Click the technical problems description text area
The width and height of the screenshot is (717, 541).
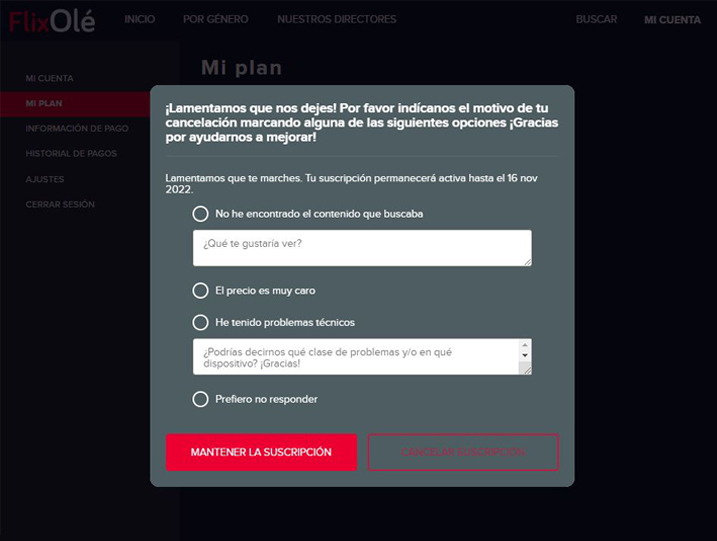coord(356,357)
